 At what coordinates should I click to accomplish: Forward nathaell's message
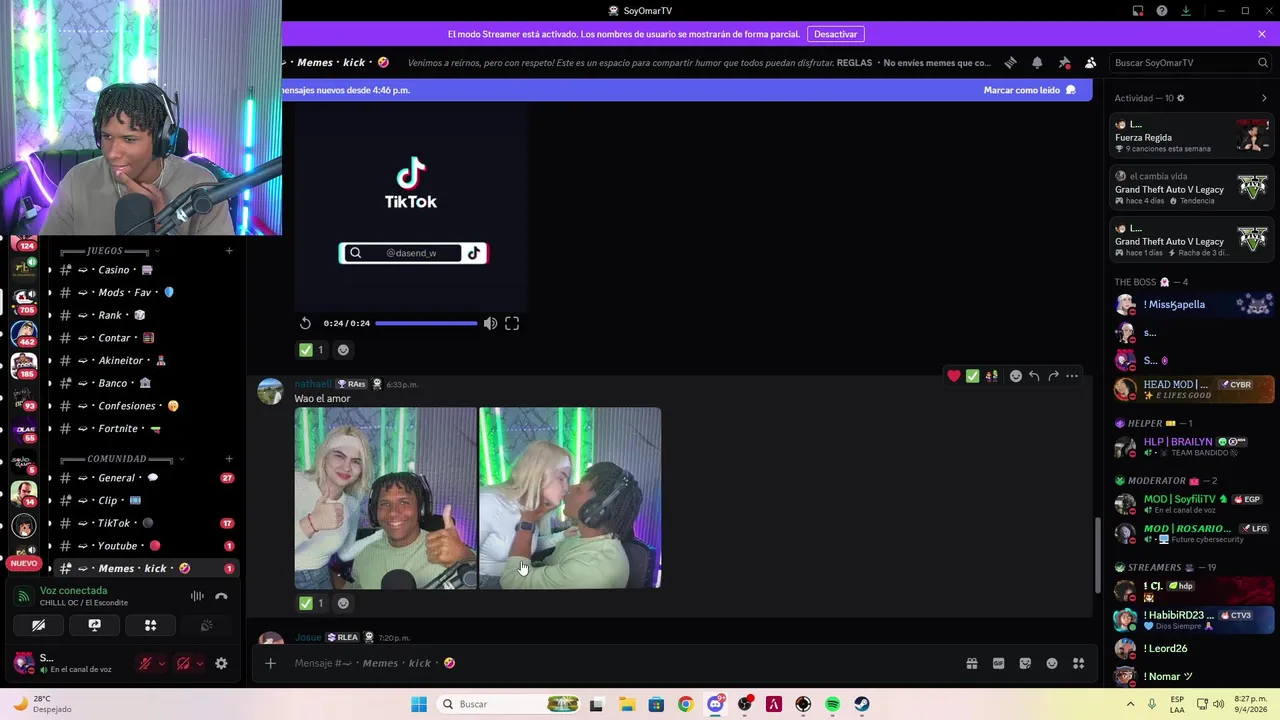[1053, 376]
